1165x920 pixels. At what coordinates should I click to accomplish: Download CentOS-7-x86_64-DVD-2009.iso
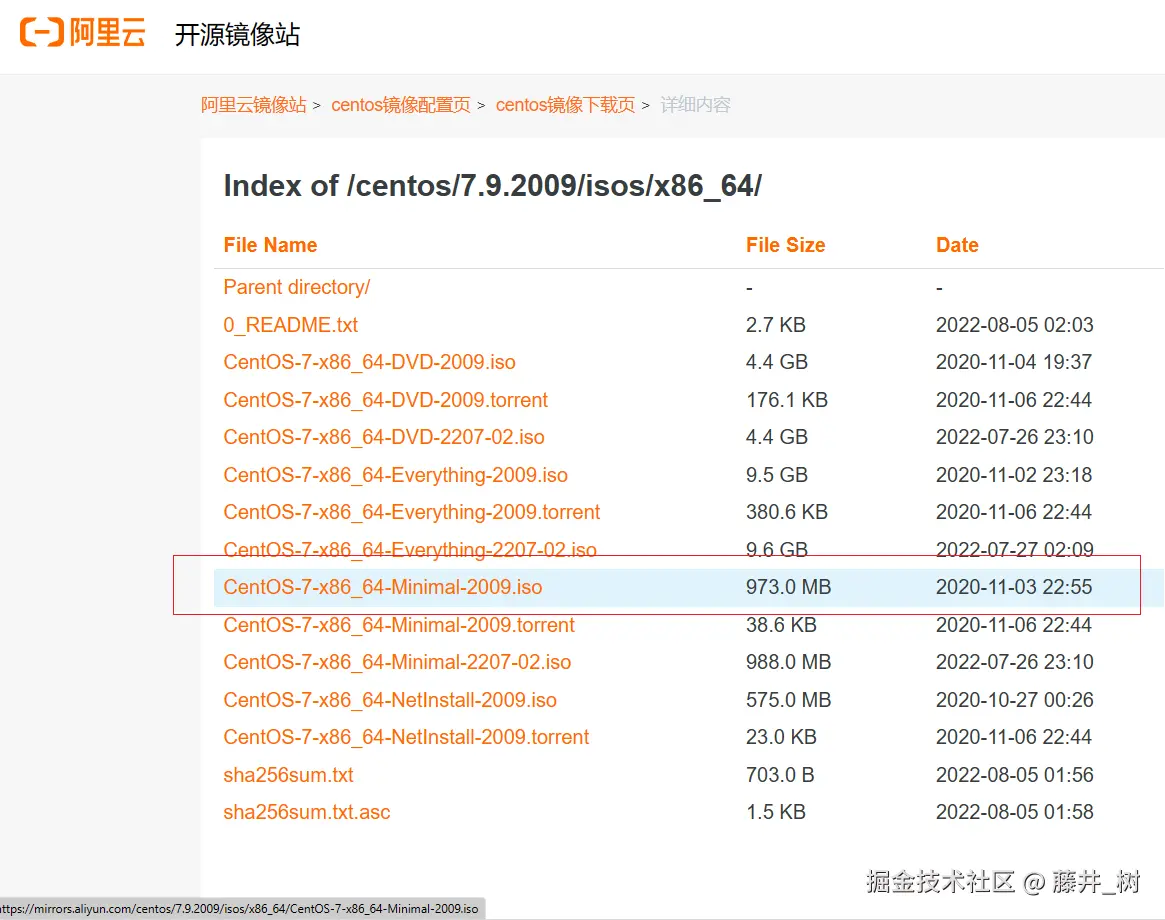[x=369, y=362]
